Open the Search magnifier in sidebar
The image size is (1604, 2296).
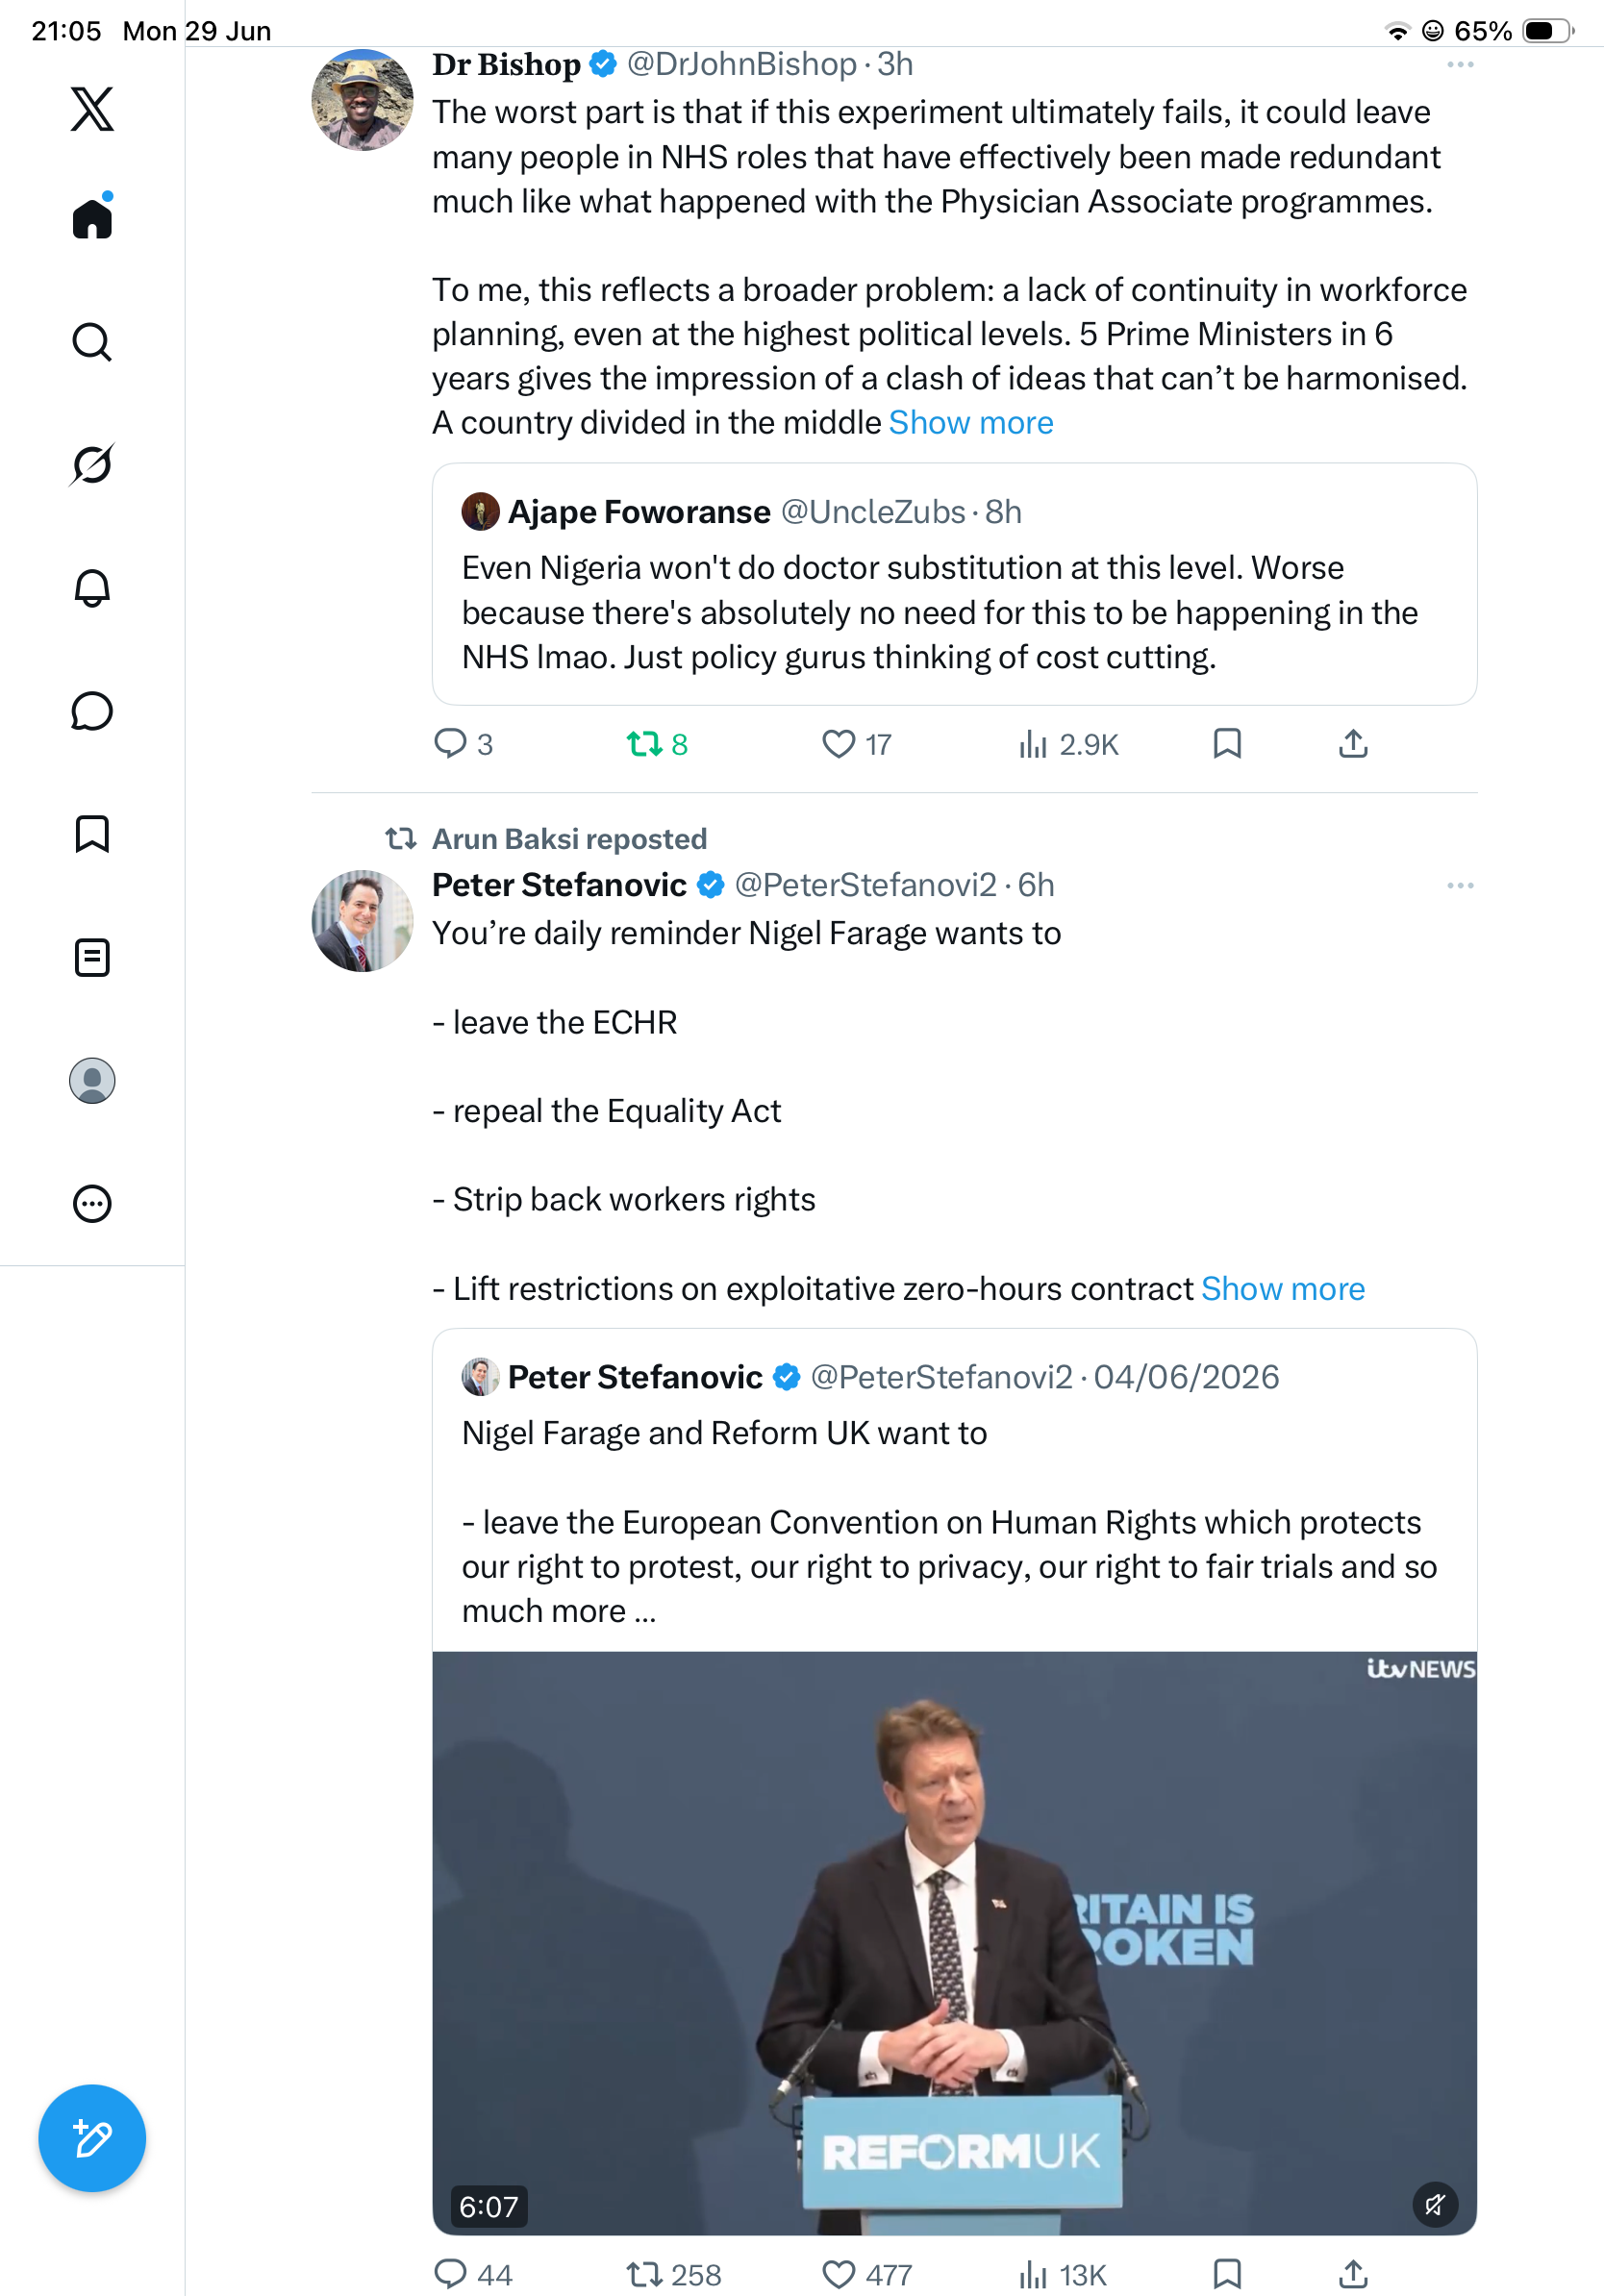pos(92,342)
